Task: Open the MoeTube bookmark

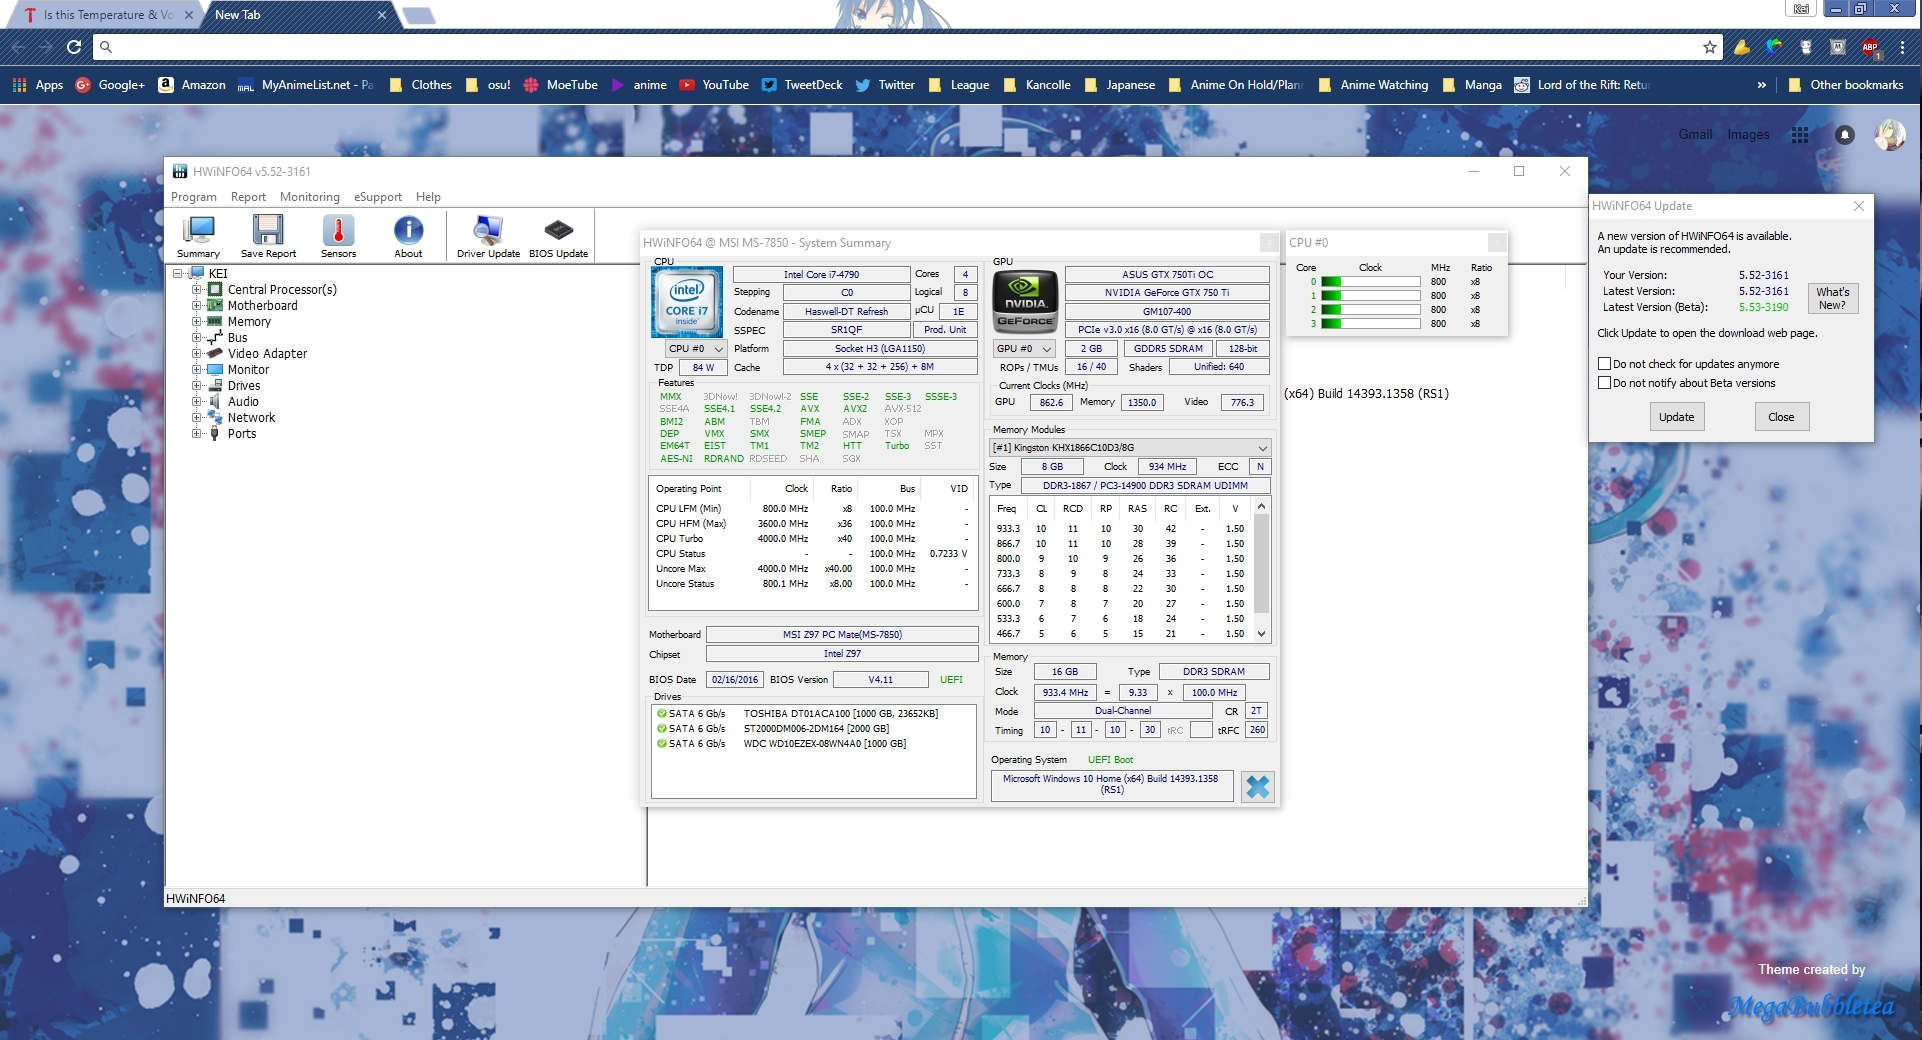Action: pyautogui.click(x=560, y=85)
